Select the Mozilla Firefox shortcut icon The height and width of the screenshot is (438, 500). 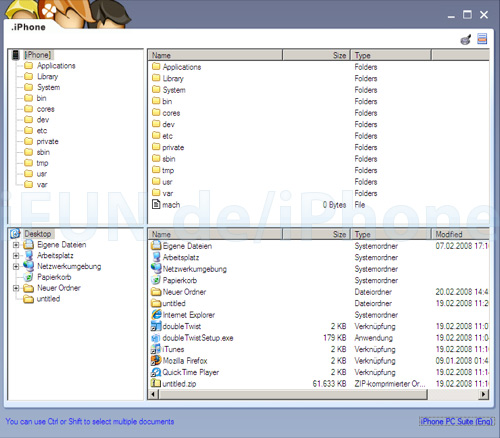pyautogui.click(x=156, y=360)
